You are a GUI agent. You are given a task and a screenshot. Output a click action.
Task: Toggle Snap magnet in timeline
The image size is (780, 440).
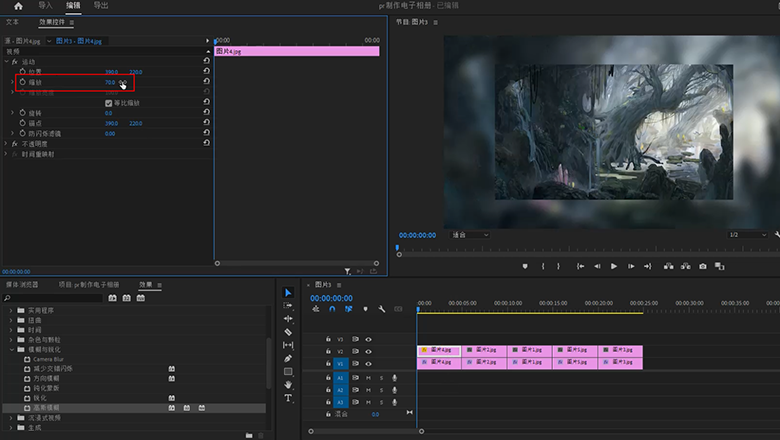332,309
